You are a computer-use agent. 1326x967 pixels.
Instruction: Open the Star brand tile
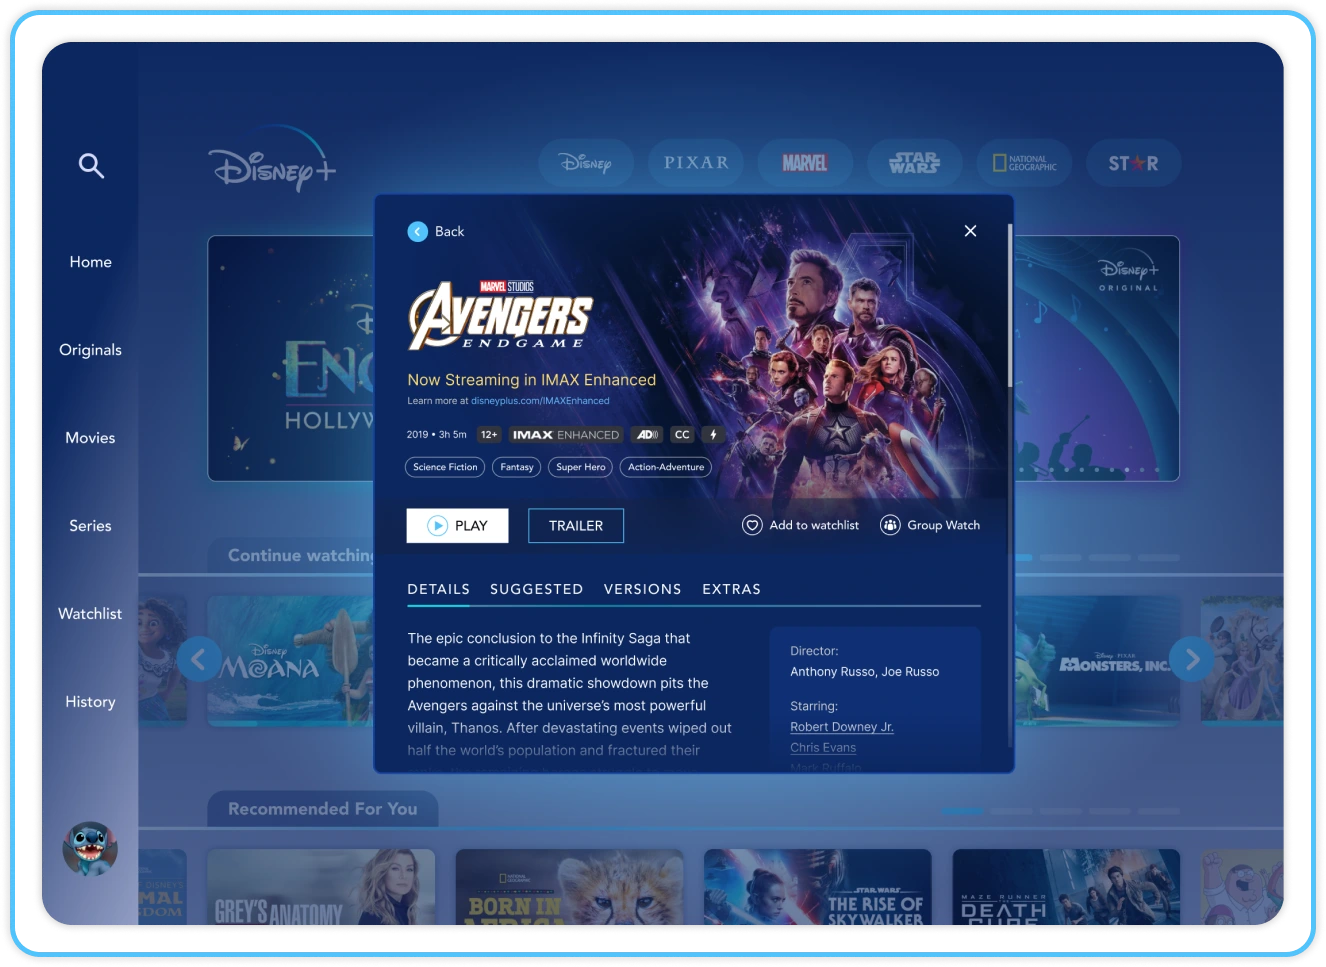coord(1133,163)
